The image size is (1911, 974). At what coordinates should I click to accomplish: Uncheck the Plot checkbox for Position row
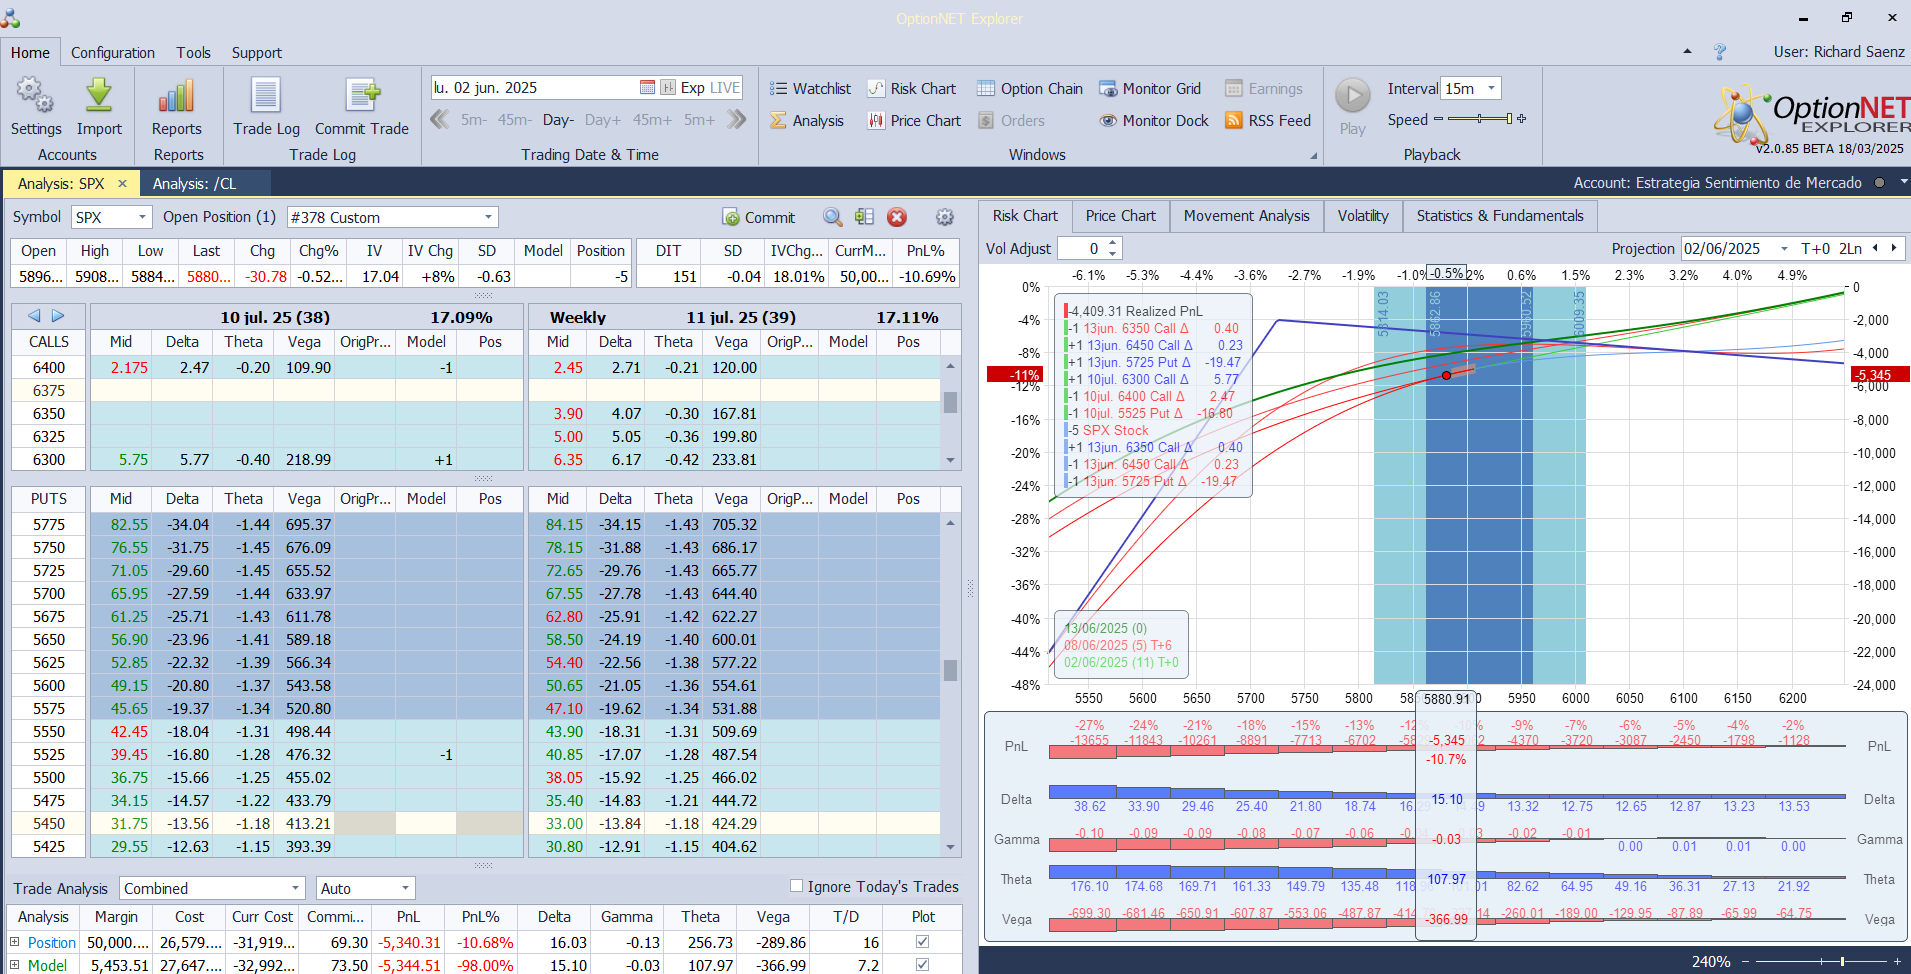922,942
